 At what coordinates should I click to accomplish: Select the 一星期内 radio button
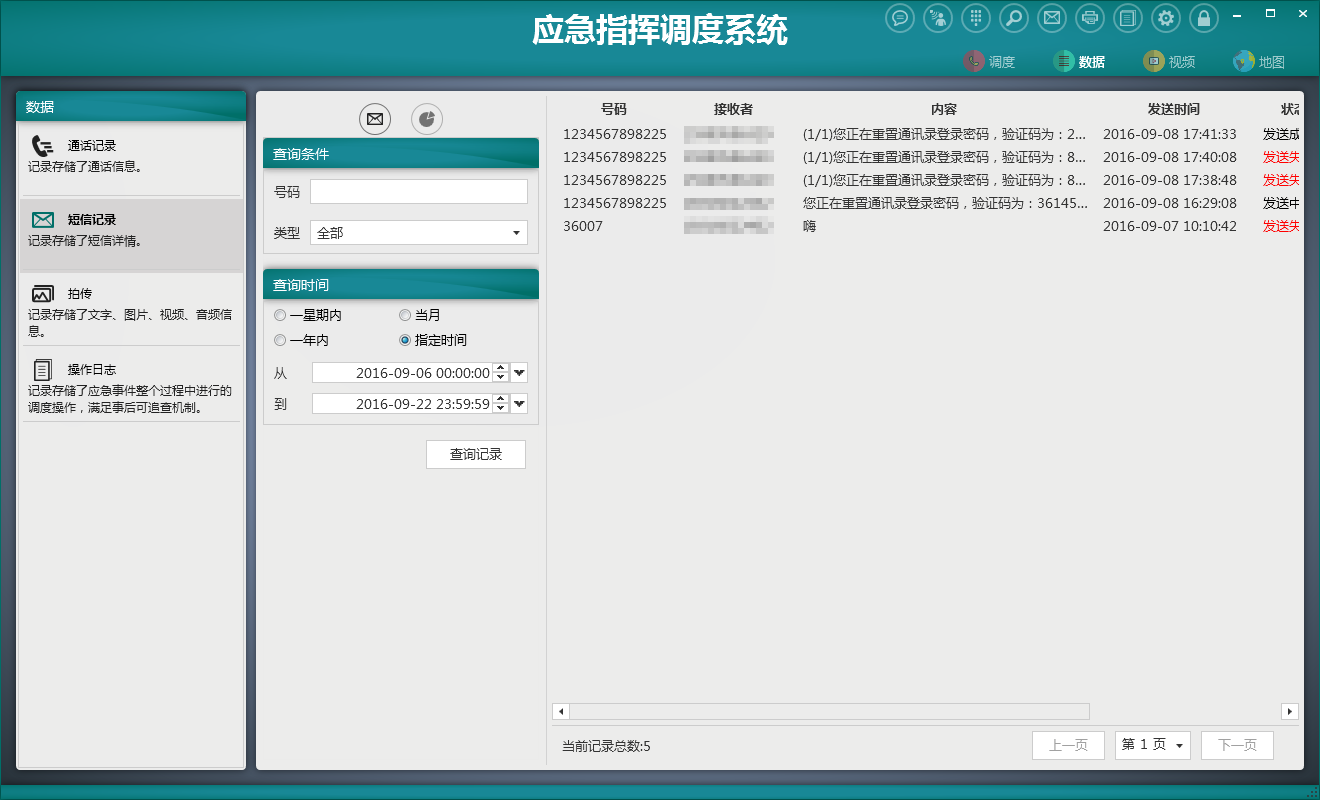281,315
